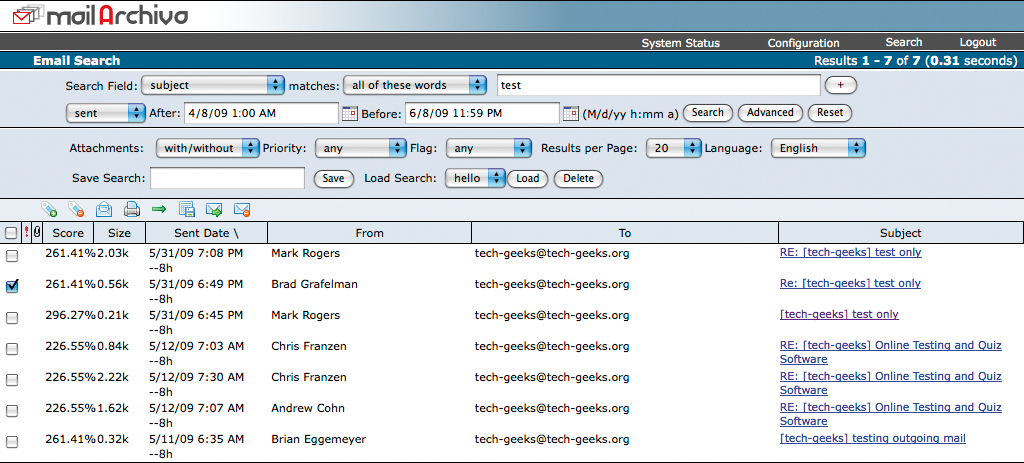Open the calendar picker for the After date
The width and height of the screenshot is (1024, 463).
(x=350, y=113)
